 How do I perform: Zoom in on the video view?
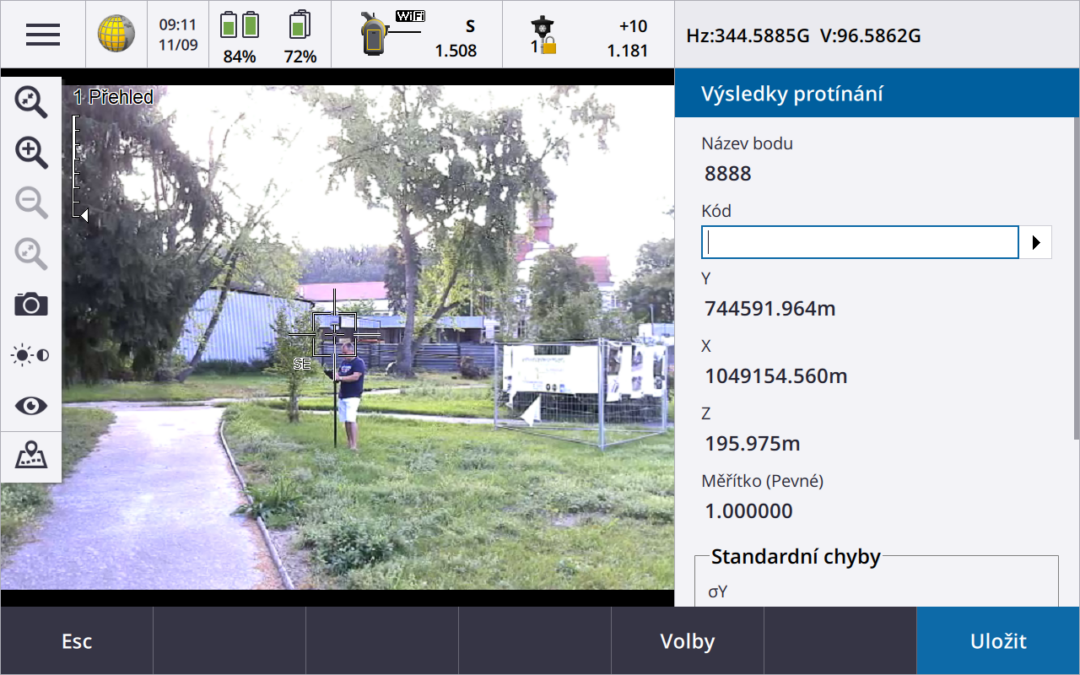coord(31,152)
